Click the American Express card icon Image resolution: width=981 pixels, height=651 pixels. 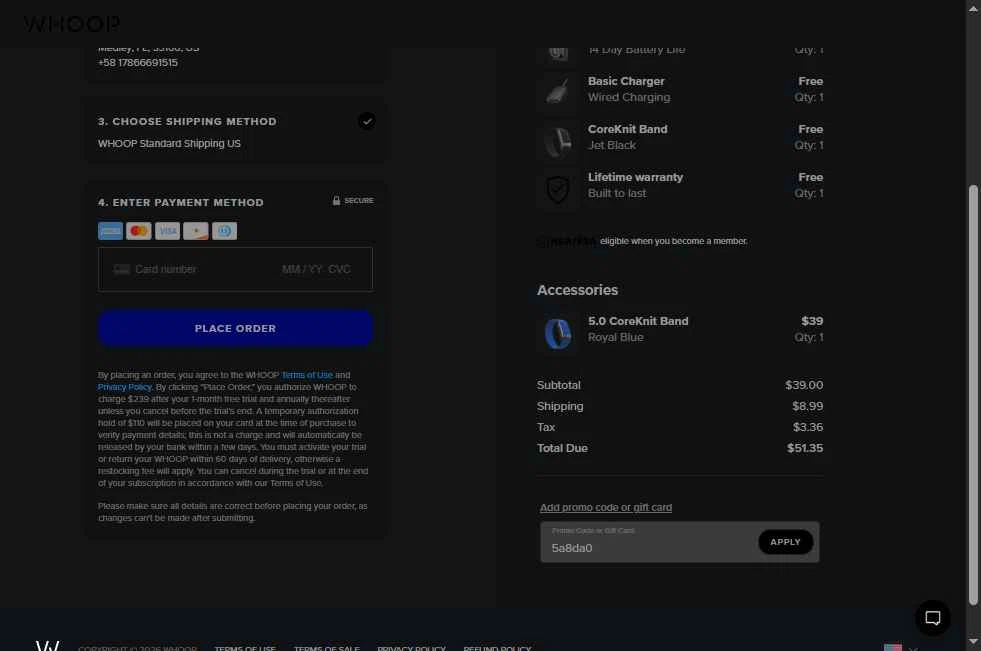tap(110, 231)
